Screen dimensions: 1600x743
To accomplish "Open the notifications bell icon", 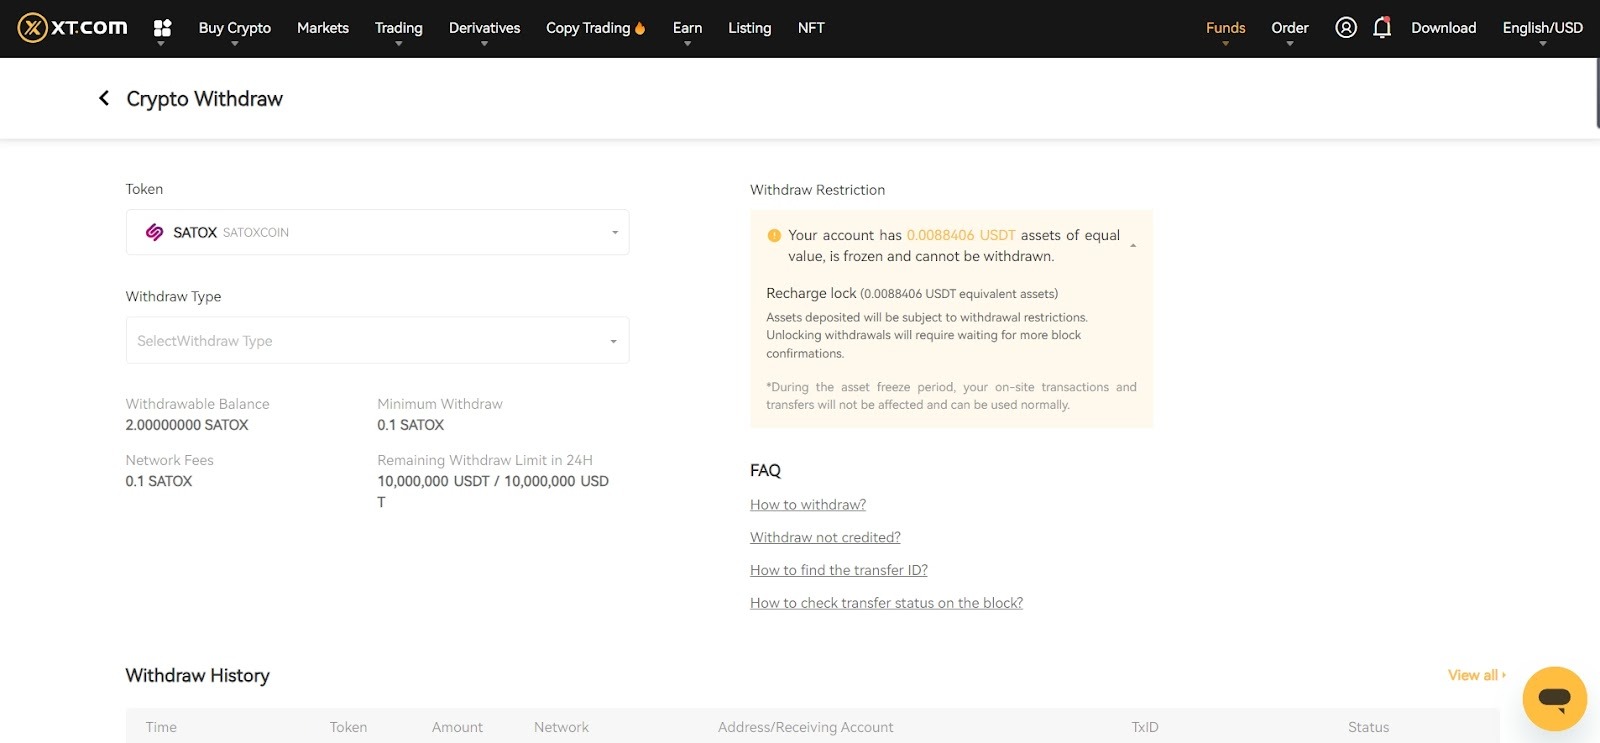I will [1382, 28].
